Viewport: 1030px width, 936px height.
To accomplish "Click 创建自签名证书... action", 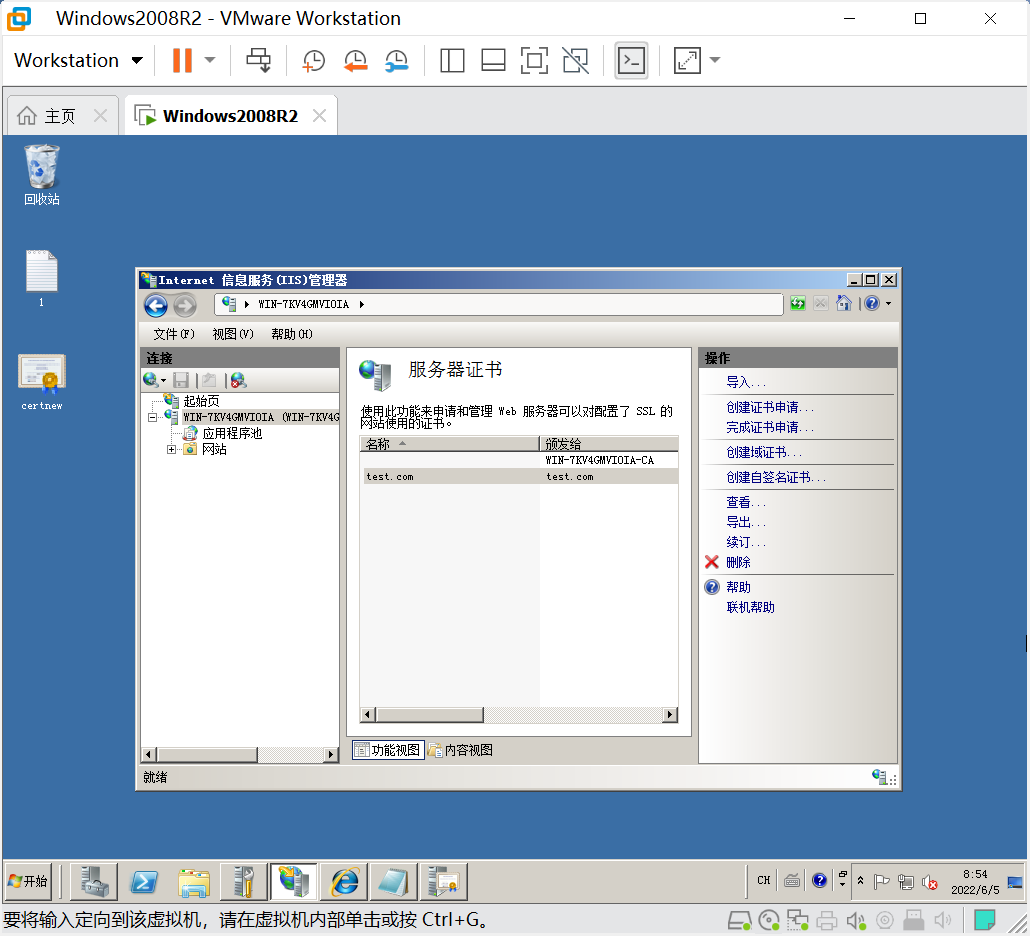I will [776, 478].
